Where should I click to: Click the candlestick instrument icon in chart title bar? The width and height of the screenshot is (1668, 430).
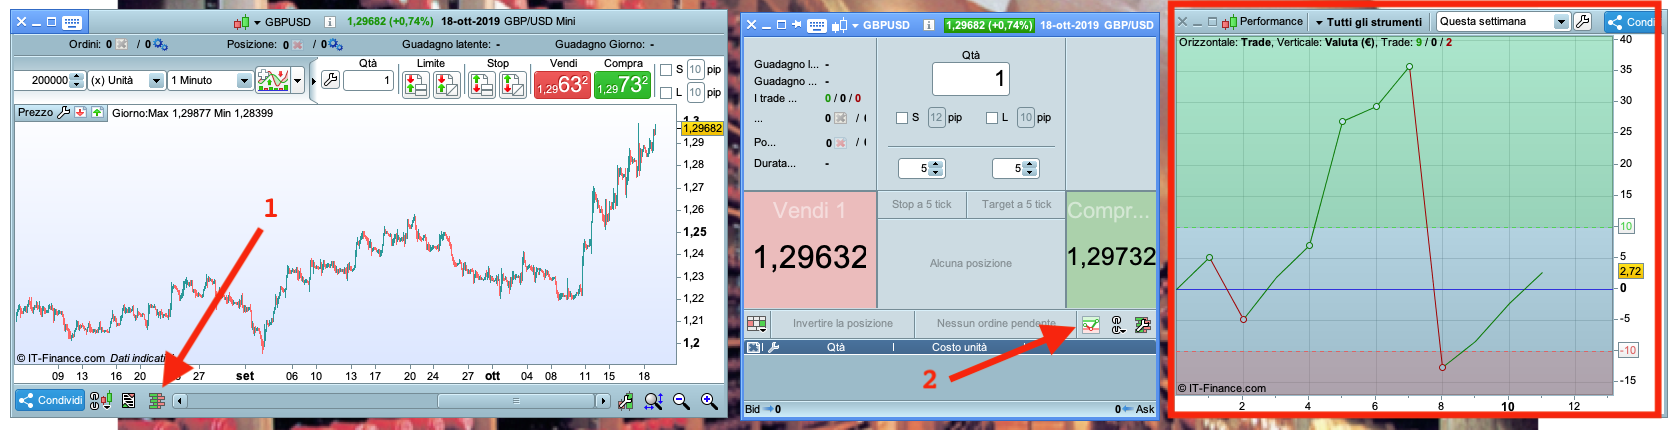pyautogui.click(x=241, y=21)
